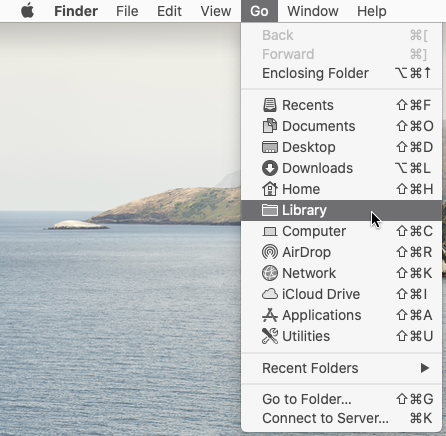Screen dimensions: 446x436
Task: Click the Documents pages icon
Action: (x=270, y=126)
